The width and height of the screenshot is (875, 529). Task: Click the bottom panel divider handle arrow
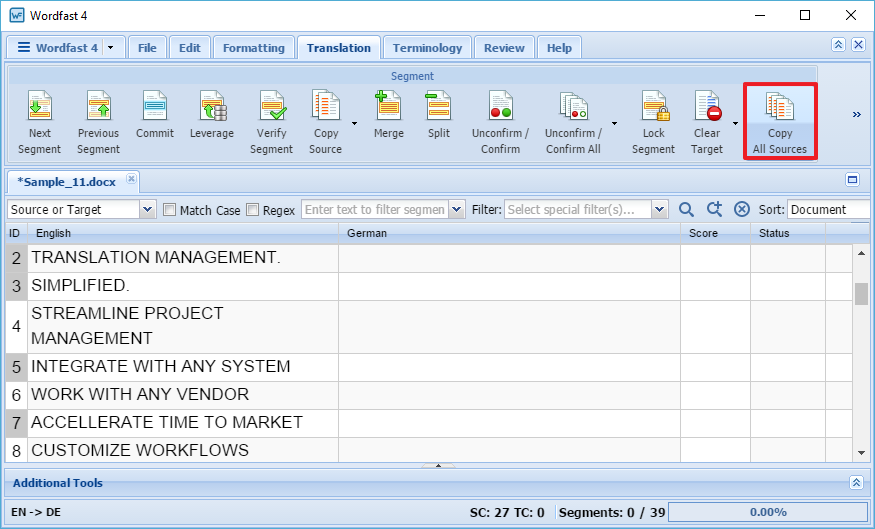pos(438,465)
